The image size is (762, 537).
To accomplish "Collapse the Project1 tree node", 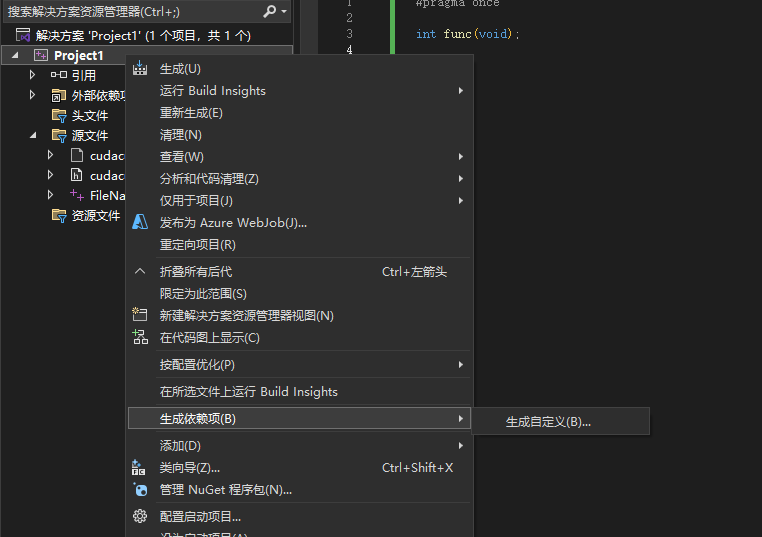I will tap(15, 55).
